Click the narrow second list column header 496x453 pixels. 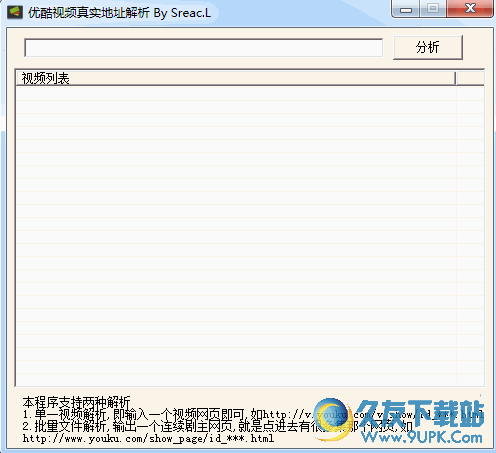click(x=470, y=78)
